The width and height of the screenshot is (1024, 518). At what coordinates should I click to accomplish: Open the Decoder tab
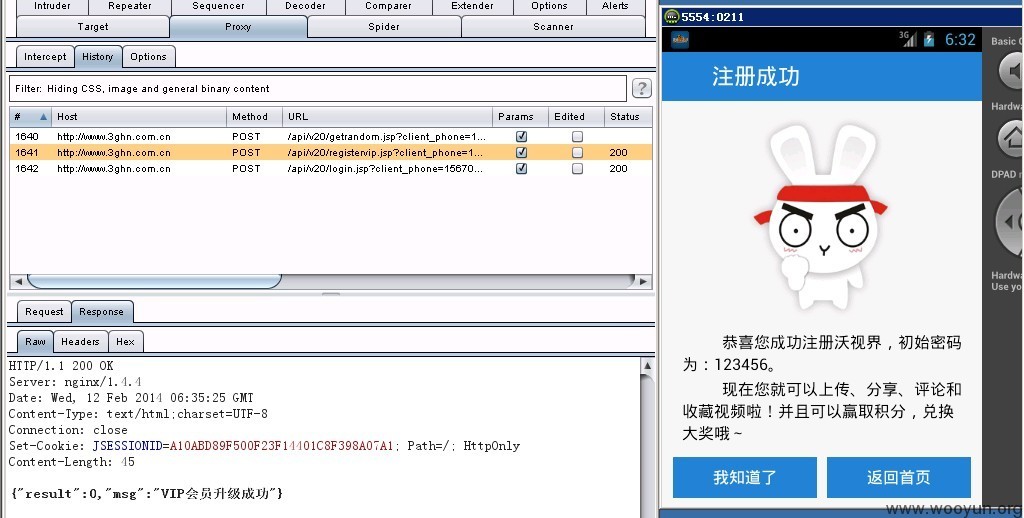306,7
